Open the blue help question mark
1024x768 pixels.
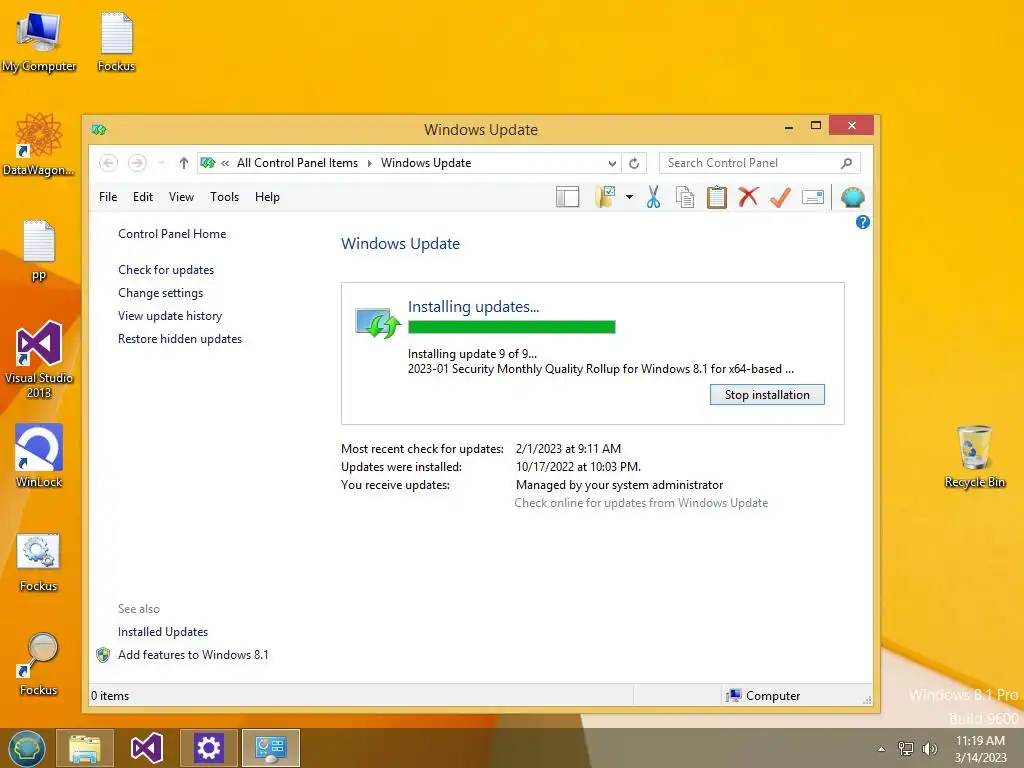(x=863, y=222)
